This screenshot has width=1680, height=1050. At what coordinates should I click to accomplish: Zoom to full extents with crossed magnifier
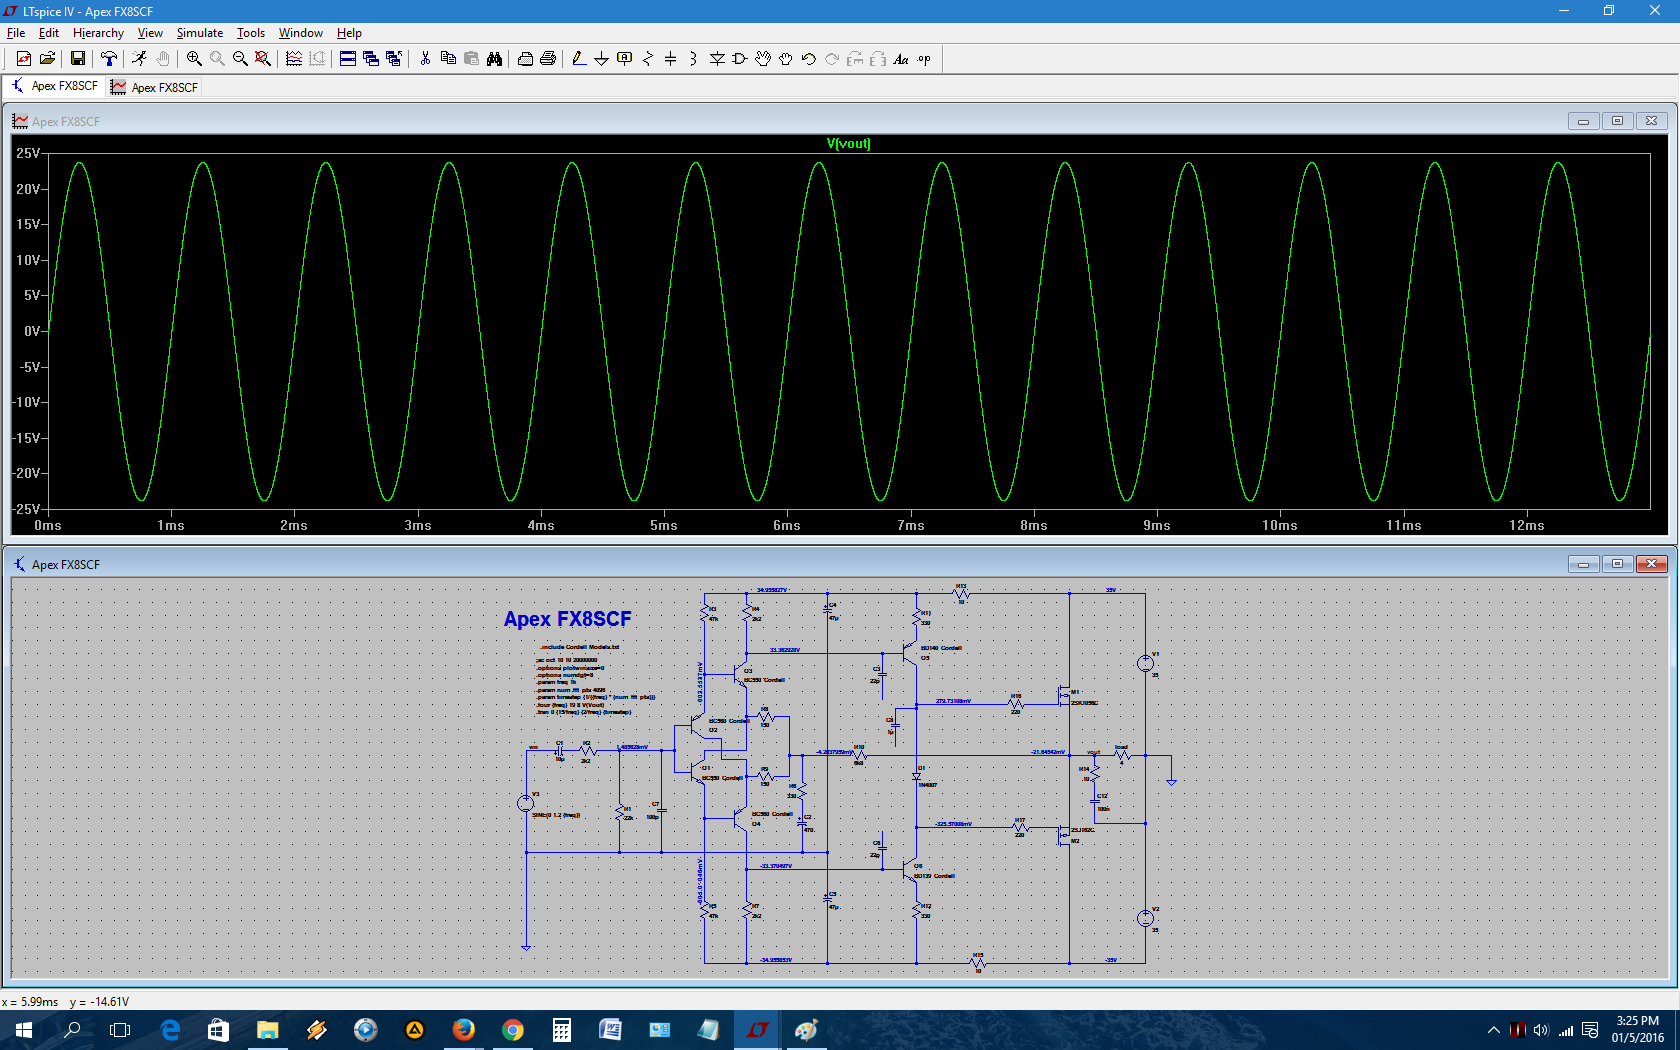click(x=263, y=59)
